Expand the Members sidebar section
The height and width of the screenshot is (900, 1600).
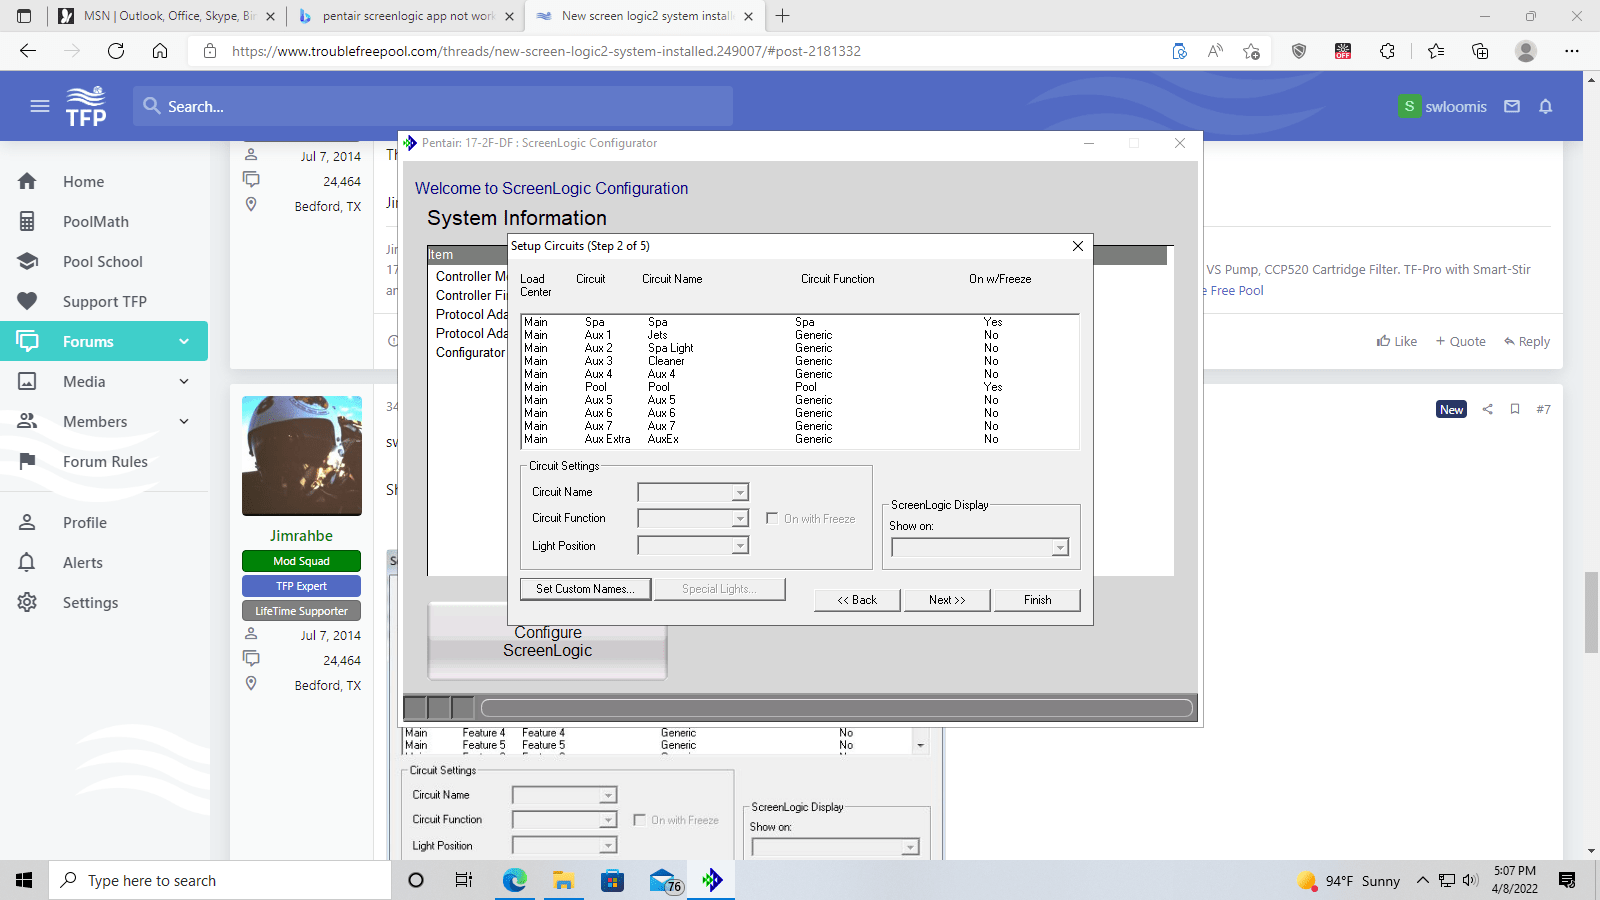pos(184,421)
